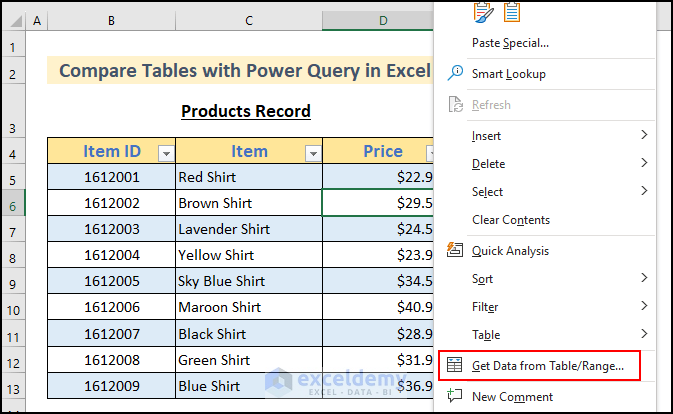Click the price cell for Sky Blue Shirt

pyautogui.click(x=378, y=281)
